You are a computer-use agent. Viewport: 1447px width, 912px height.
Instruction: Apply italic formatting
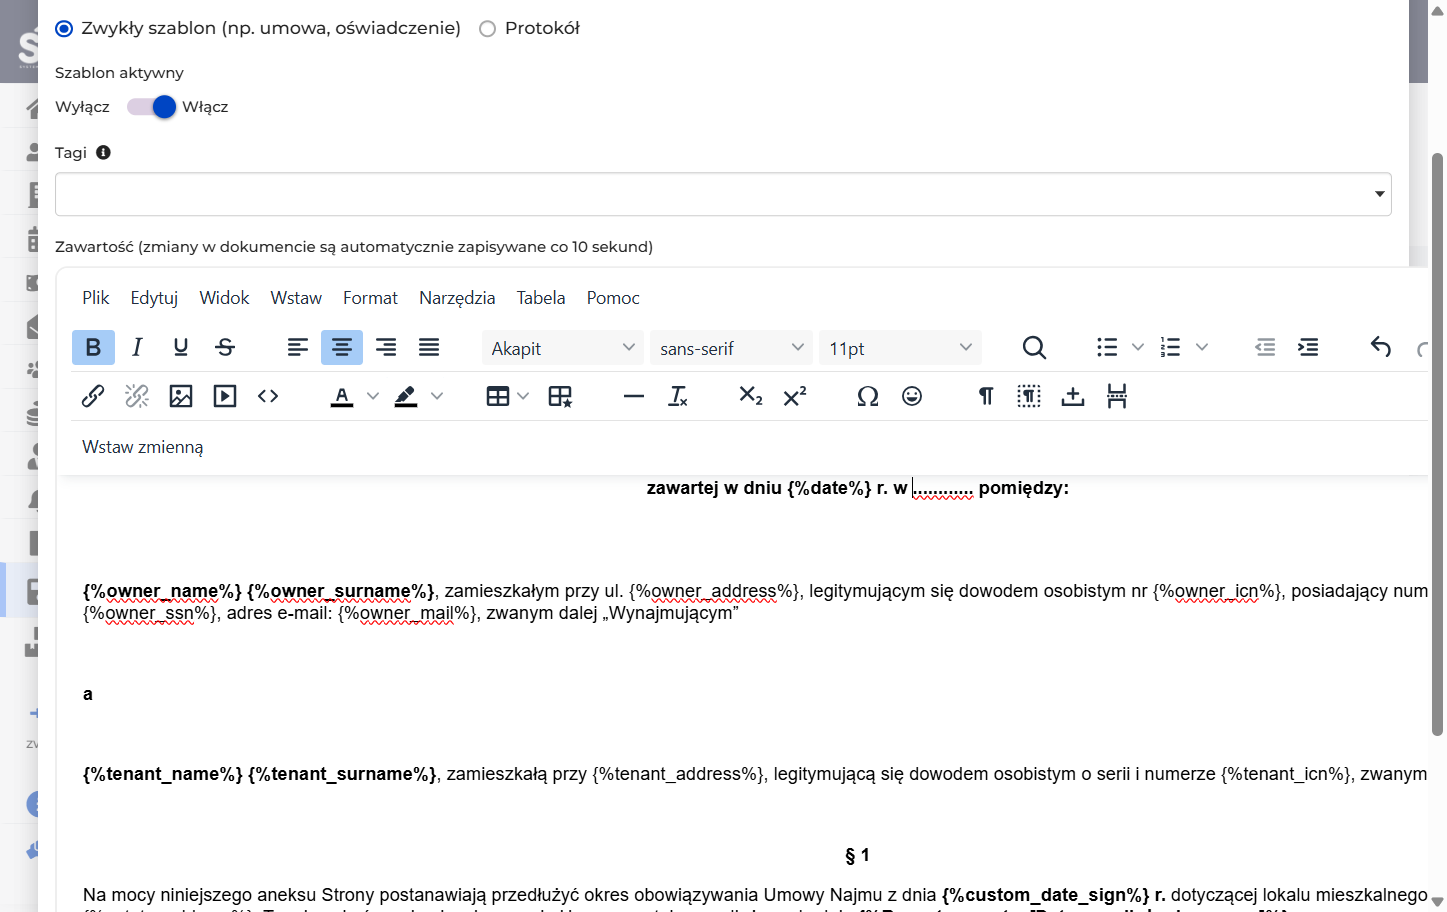click(x=137, y=347)
